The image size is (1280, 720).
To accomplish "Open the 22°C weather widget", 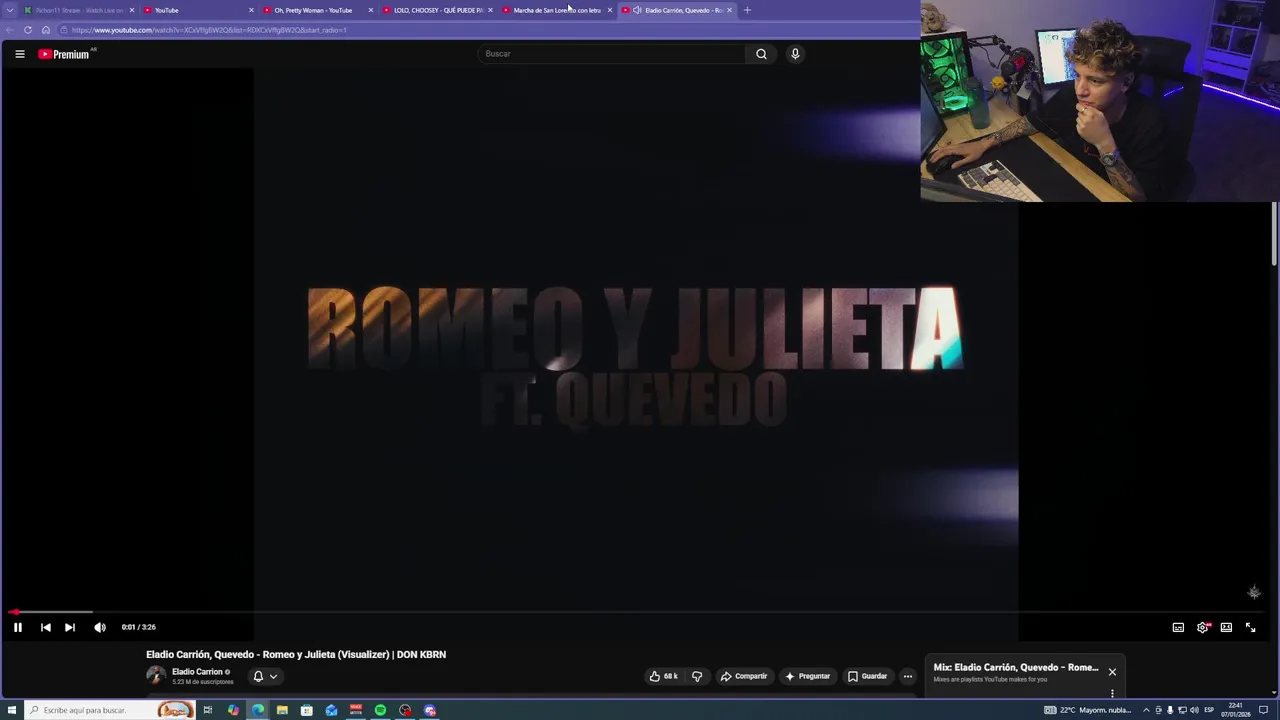I will [x=1088, y=710].
